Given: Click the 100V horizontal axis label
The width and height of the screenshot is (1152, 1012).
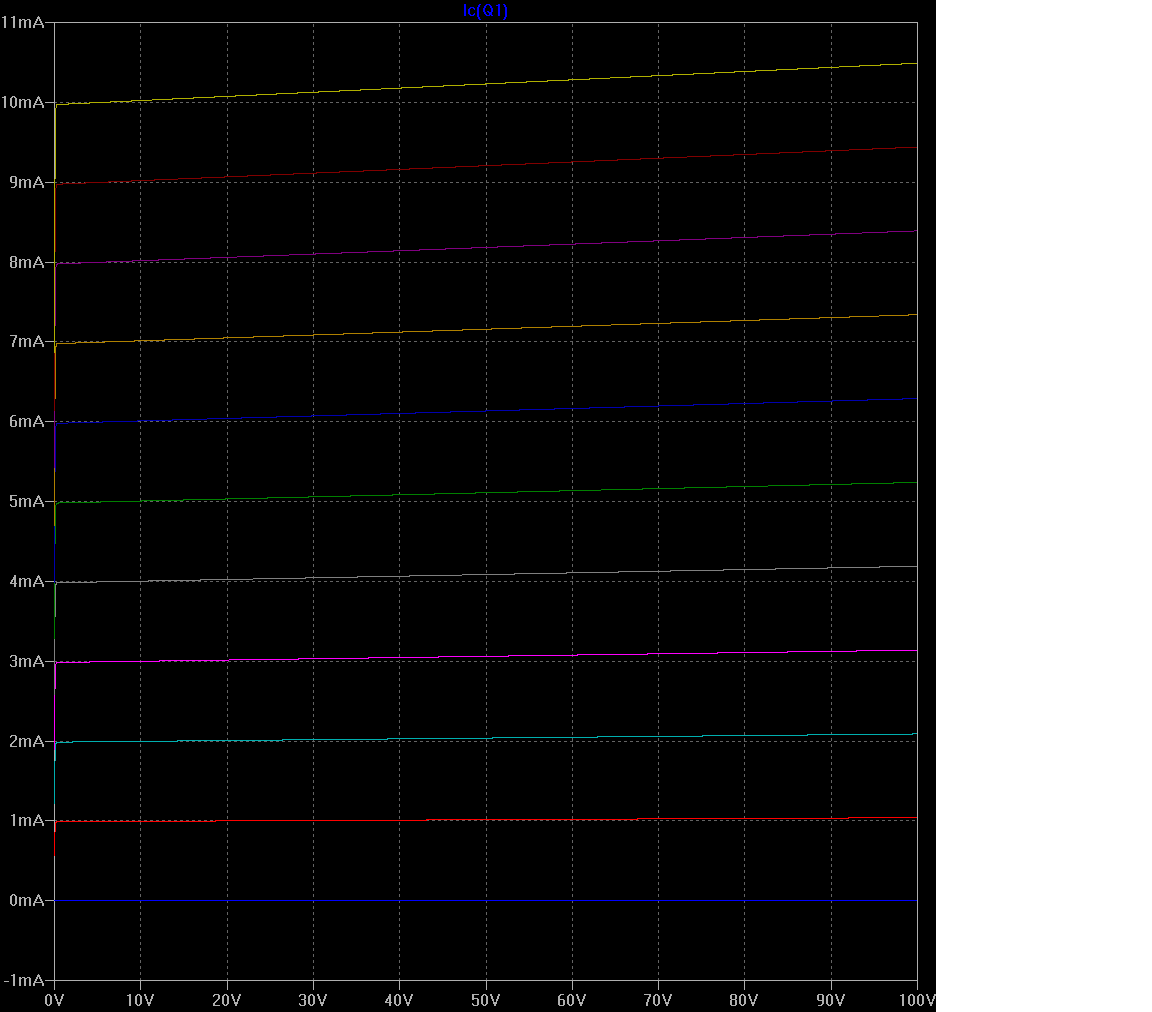Looking at the screenshot, I should [x=917, y=1000].
